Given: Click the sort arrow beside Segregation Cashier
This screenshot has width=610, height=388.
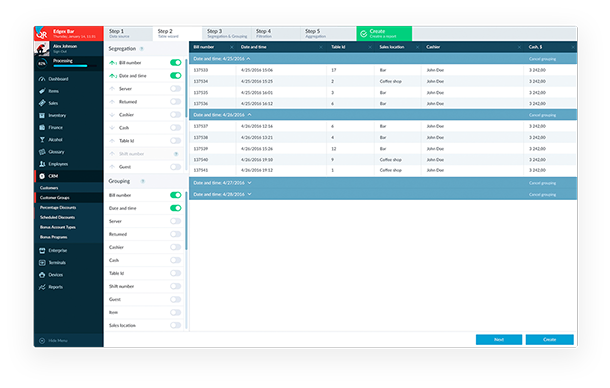Looking at the screenshot, I should point(112,115).
